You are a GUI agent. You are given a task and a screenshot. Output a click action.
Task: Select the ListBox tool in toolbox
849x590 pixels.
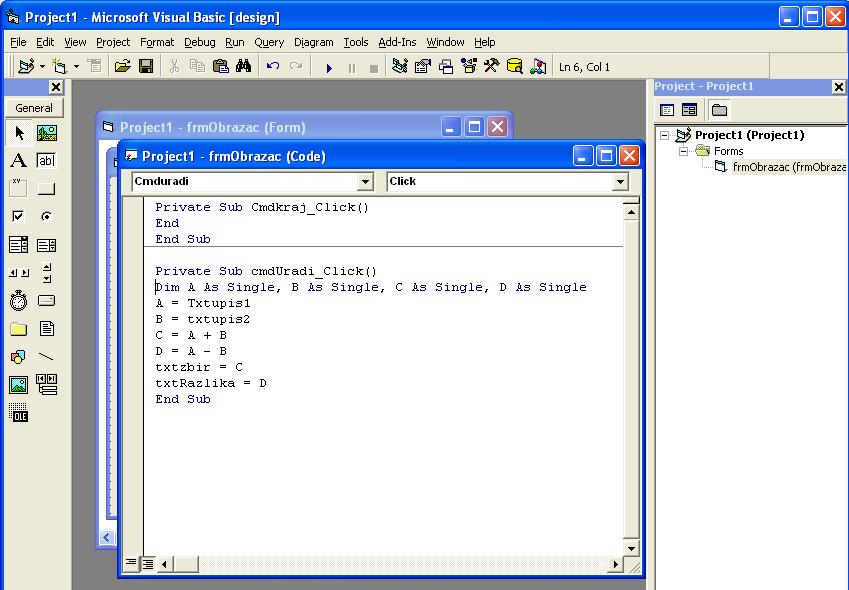click(47, 245)
